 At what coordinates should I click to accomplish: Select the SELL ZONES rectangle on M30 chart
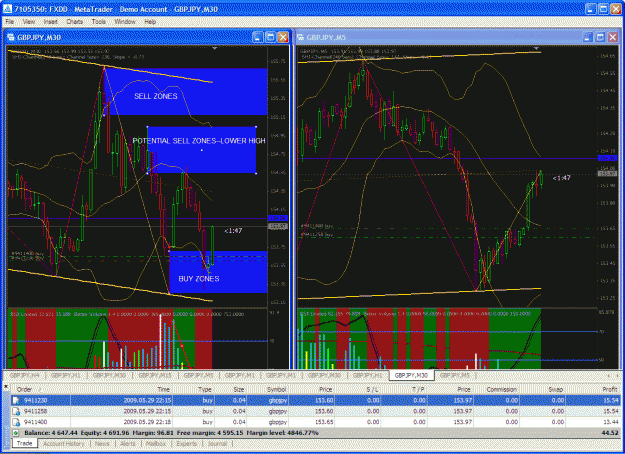(x=185, y=92)
